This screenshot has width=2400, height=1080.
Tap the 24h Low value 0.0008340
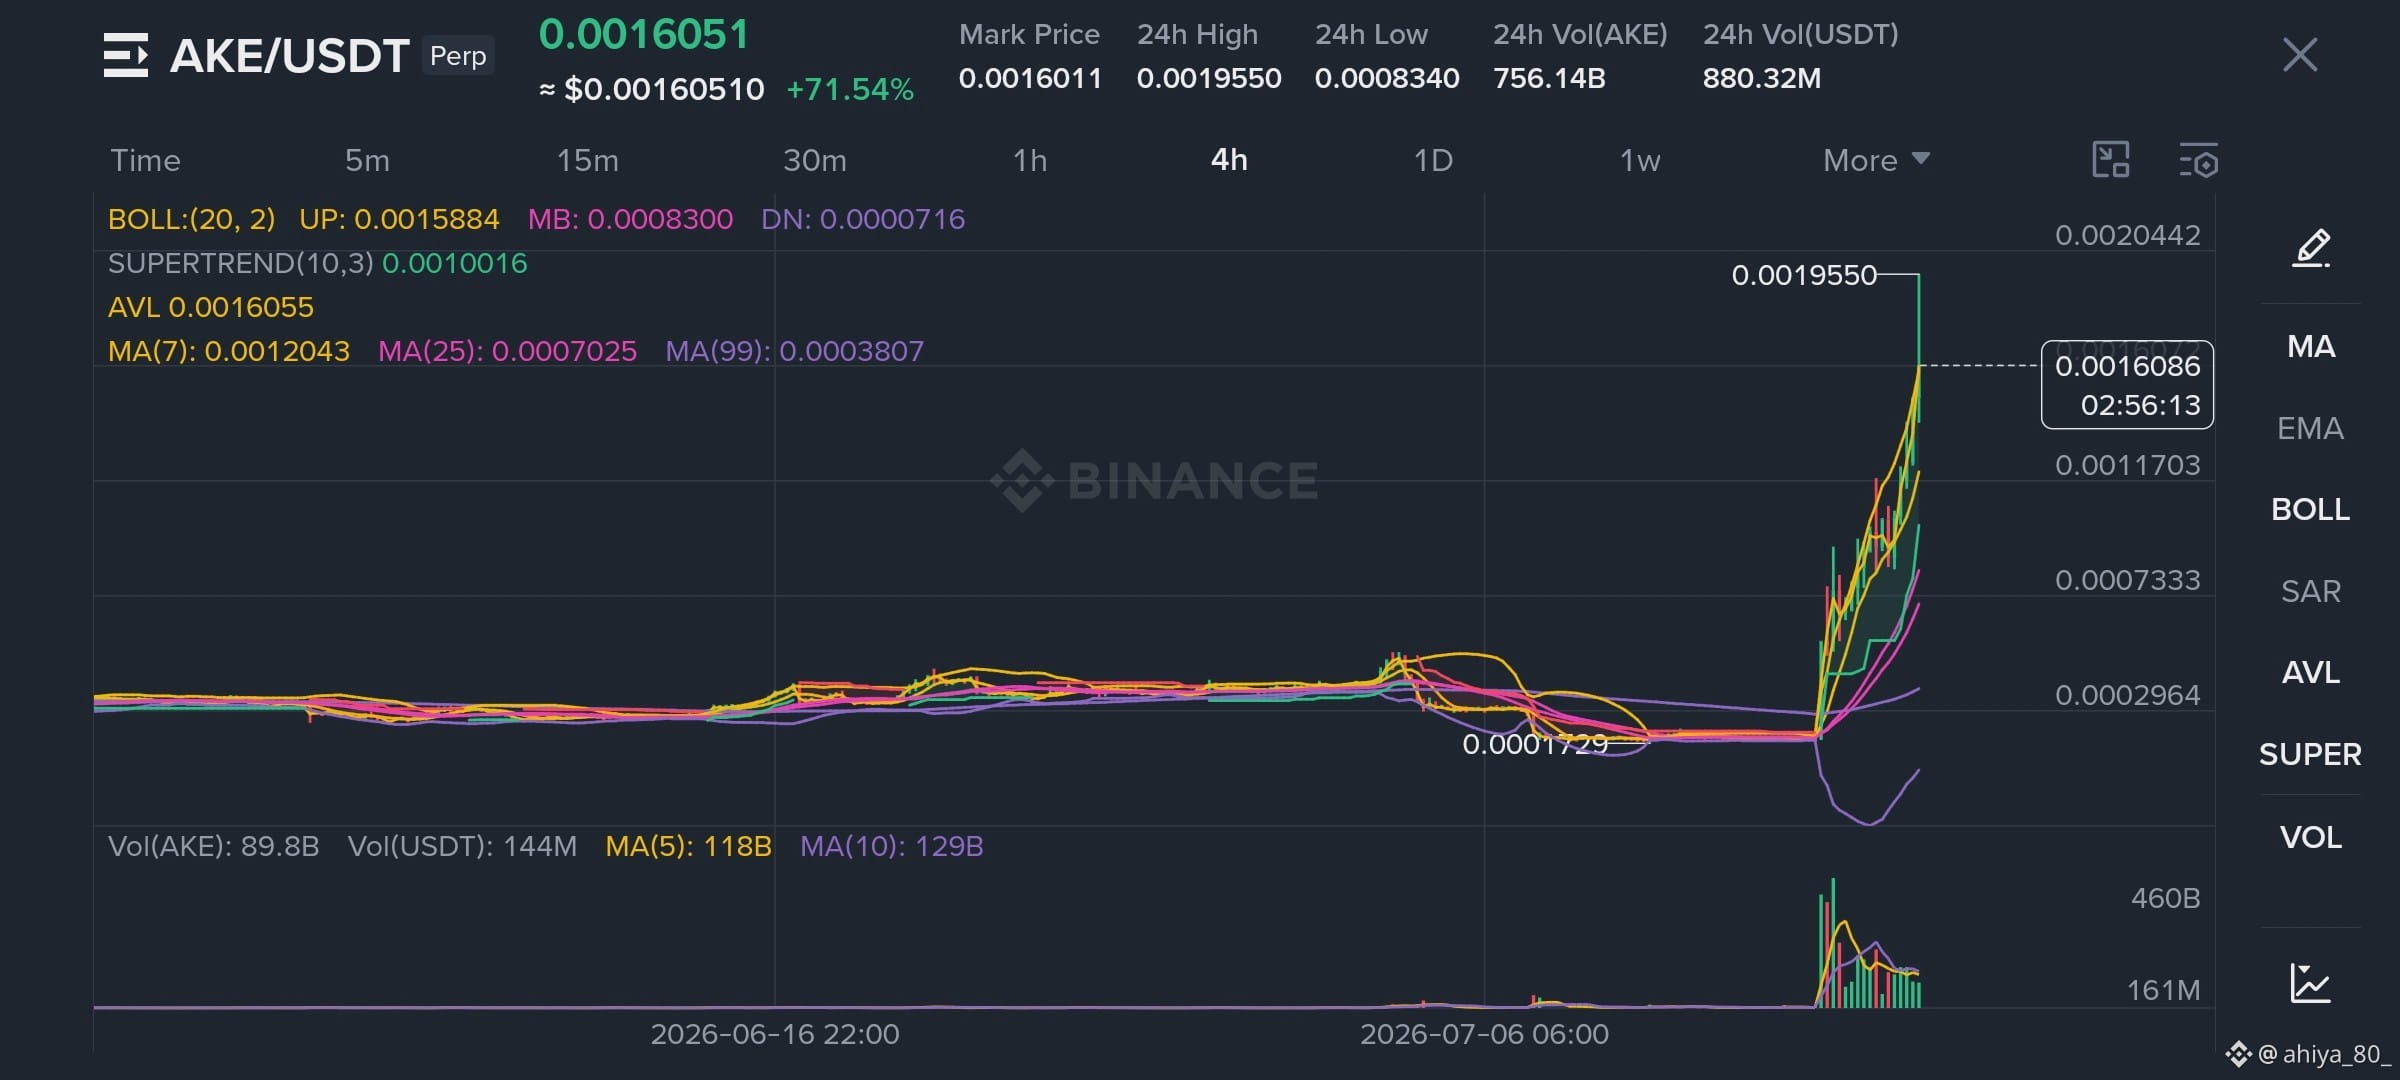pos(1387,78)
